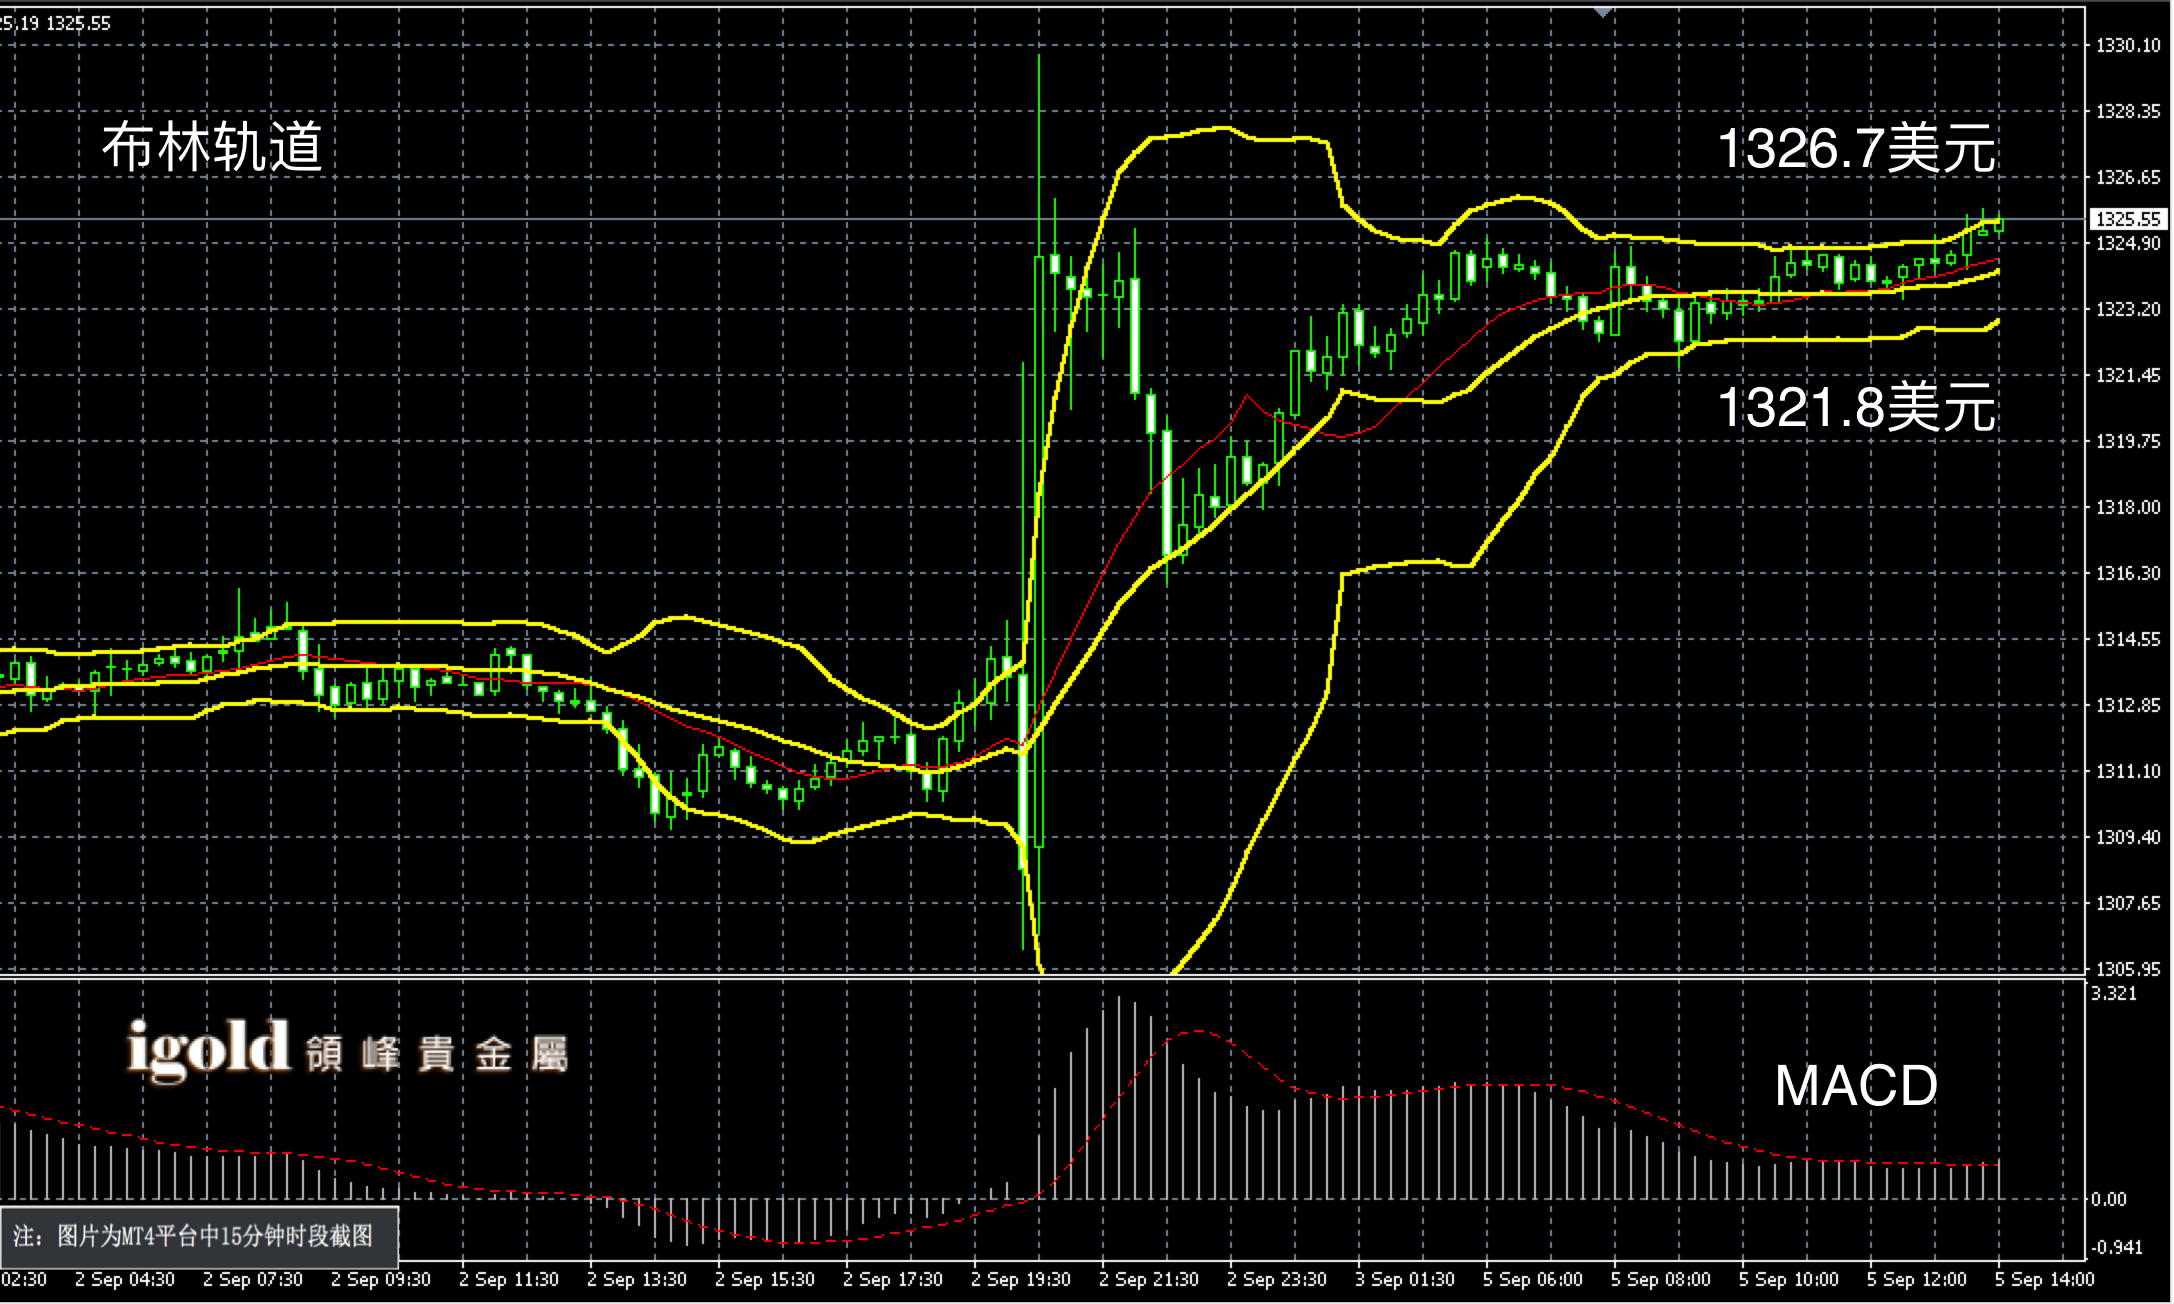This screenshot has height=1304, width=2174.
Task: Click the MACD scale value 3.321
Action: (x=2114, y=993)
